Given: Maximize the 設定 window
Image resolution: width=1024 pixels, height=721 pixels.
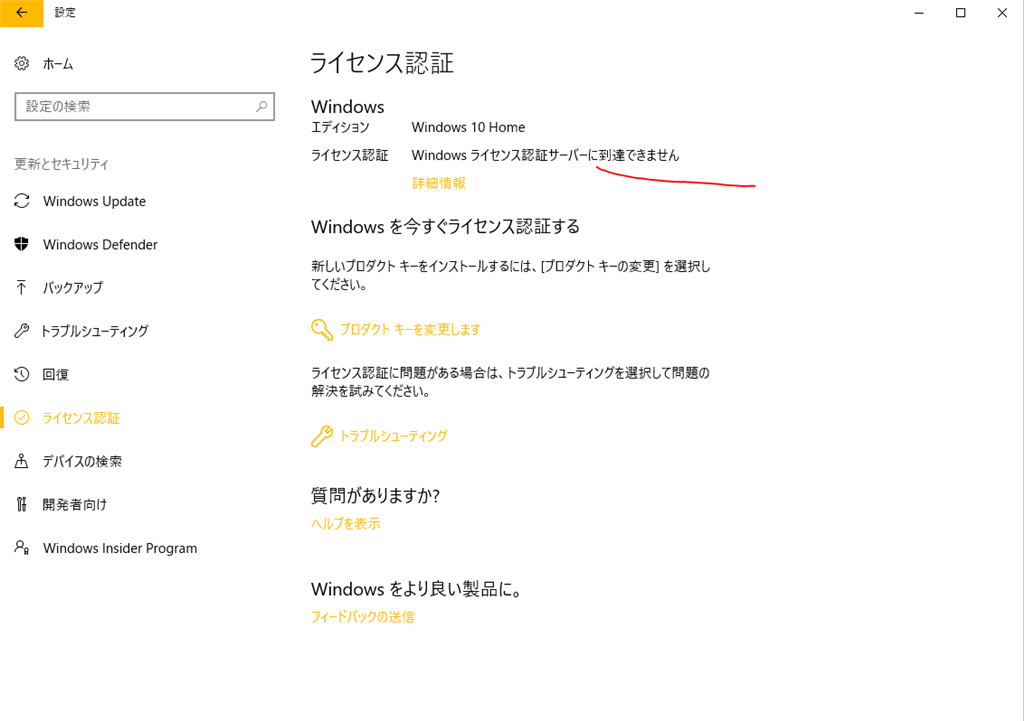Looking at the screenshot, I should tap(961, 13).
